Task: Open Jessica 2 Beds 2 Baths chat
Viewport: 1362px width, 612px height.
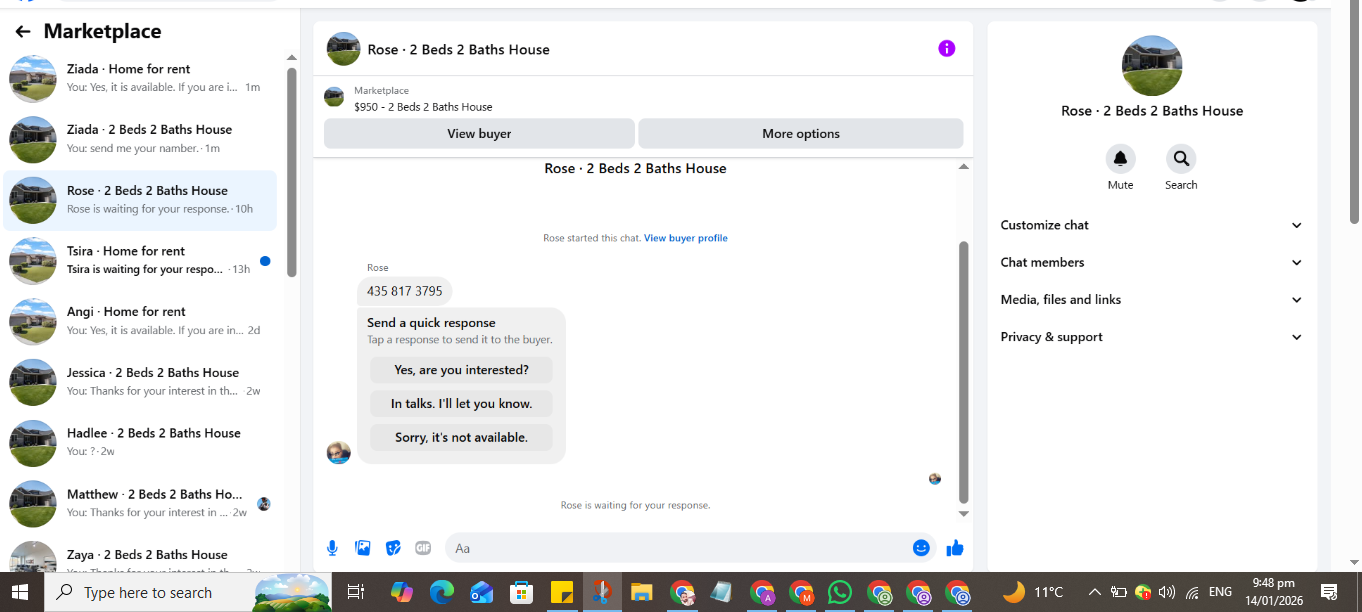Action: point(141,382)
